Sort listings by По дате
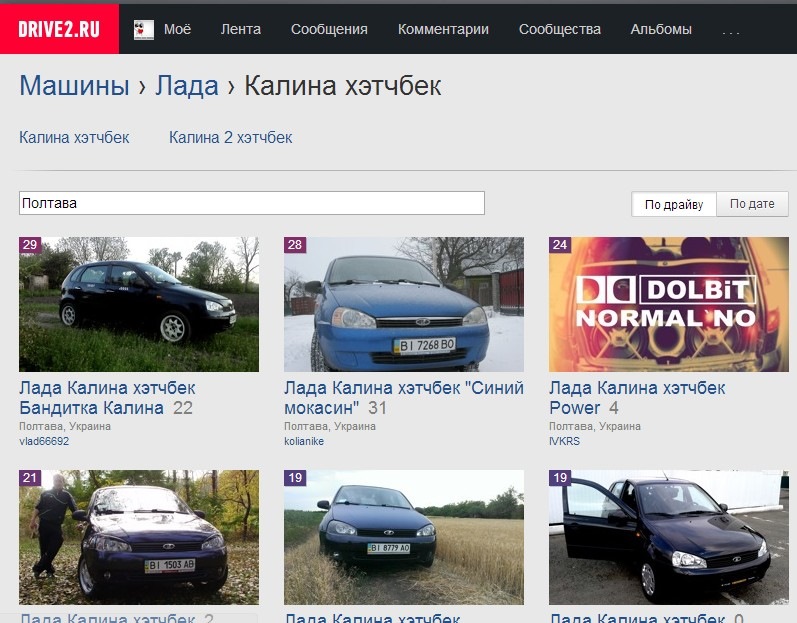Screen dimensions: 797x623 coord(752,204)
